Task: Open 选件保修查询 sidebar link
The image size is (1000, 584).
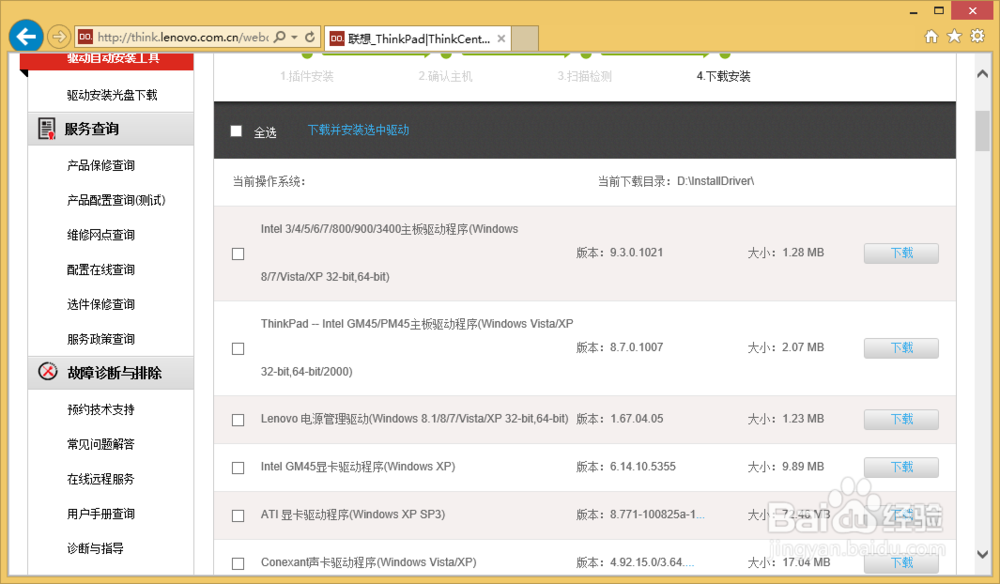Action: tap(101, 304)
